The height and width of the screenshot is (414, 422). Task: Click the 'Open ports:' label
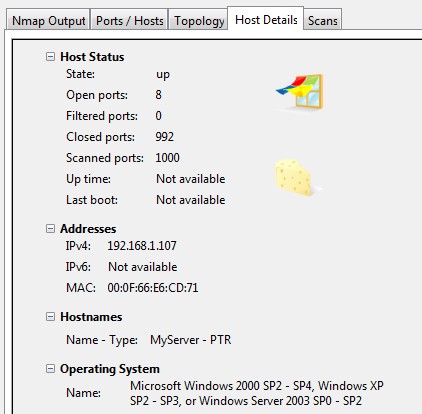[x=97, y=95]
